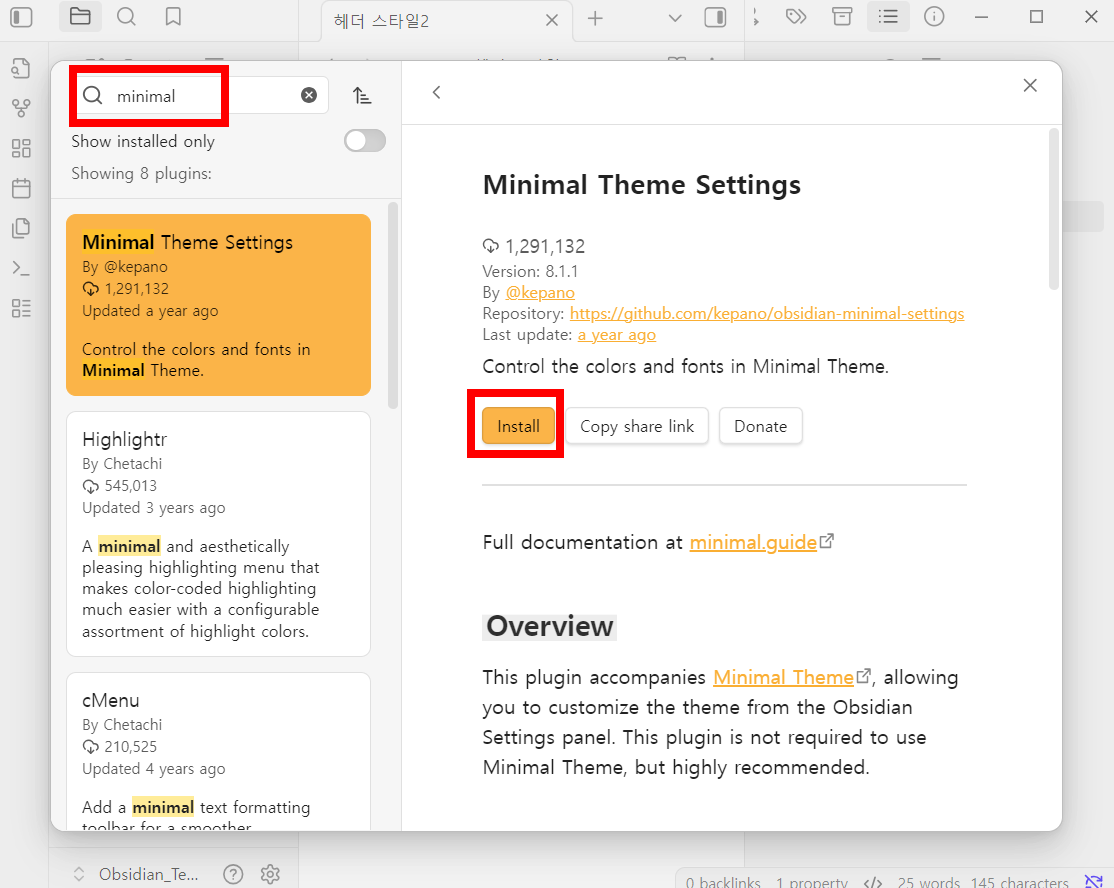Click '0 backlinks' in status bar

point(723,882)
